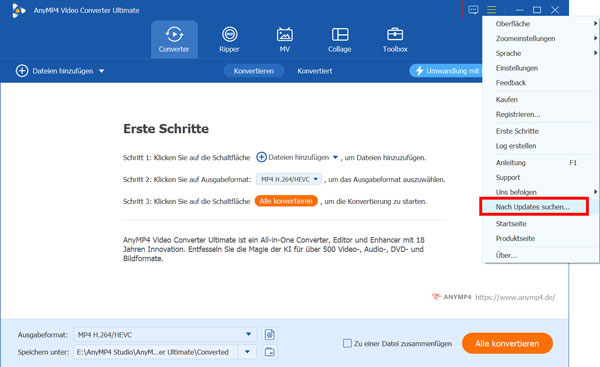Image resolution: width=600 pixels, height=367 pixels.
Task: Open the MV tab
Action: 285,39
